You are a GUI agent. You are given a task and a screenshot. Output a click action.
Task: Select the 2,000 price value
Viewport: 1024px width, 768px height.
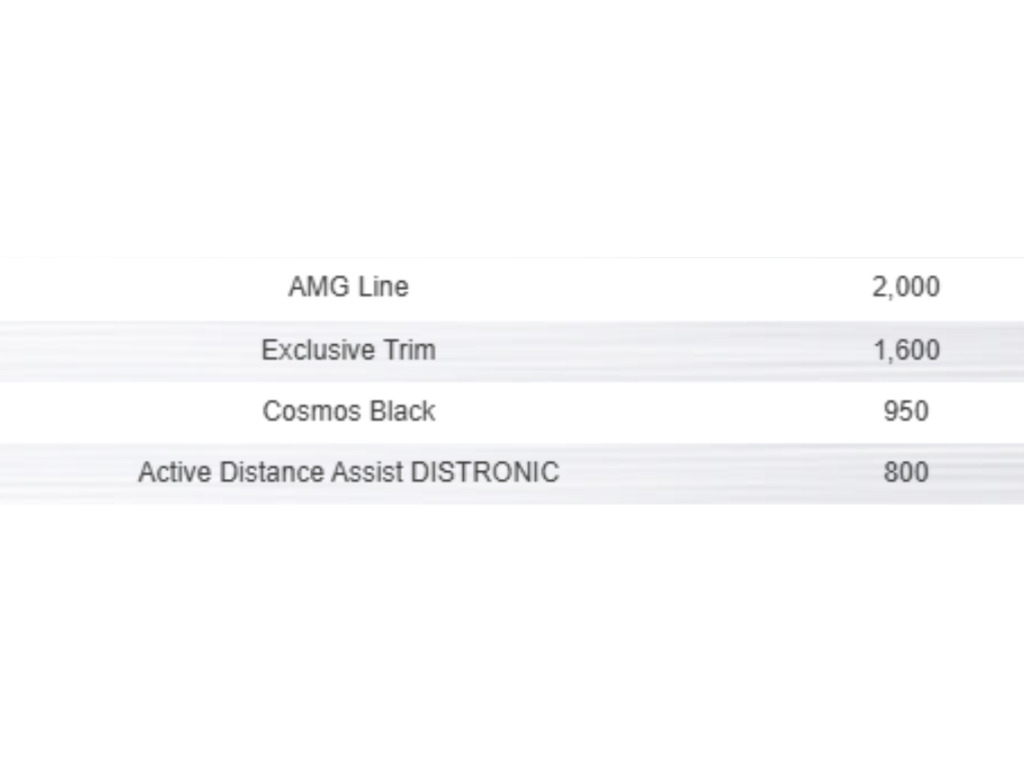click(x=905, y=287)
